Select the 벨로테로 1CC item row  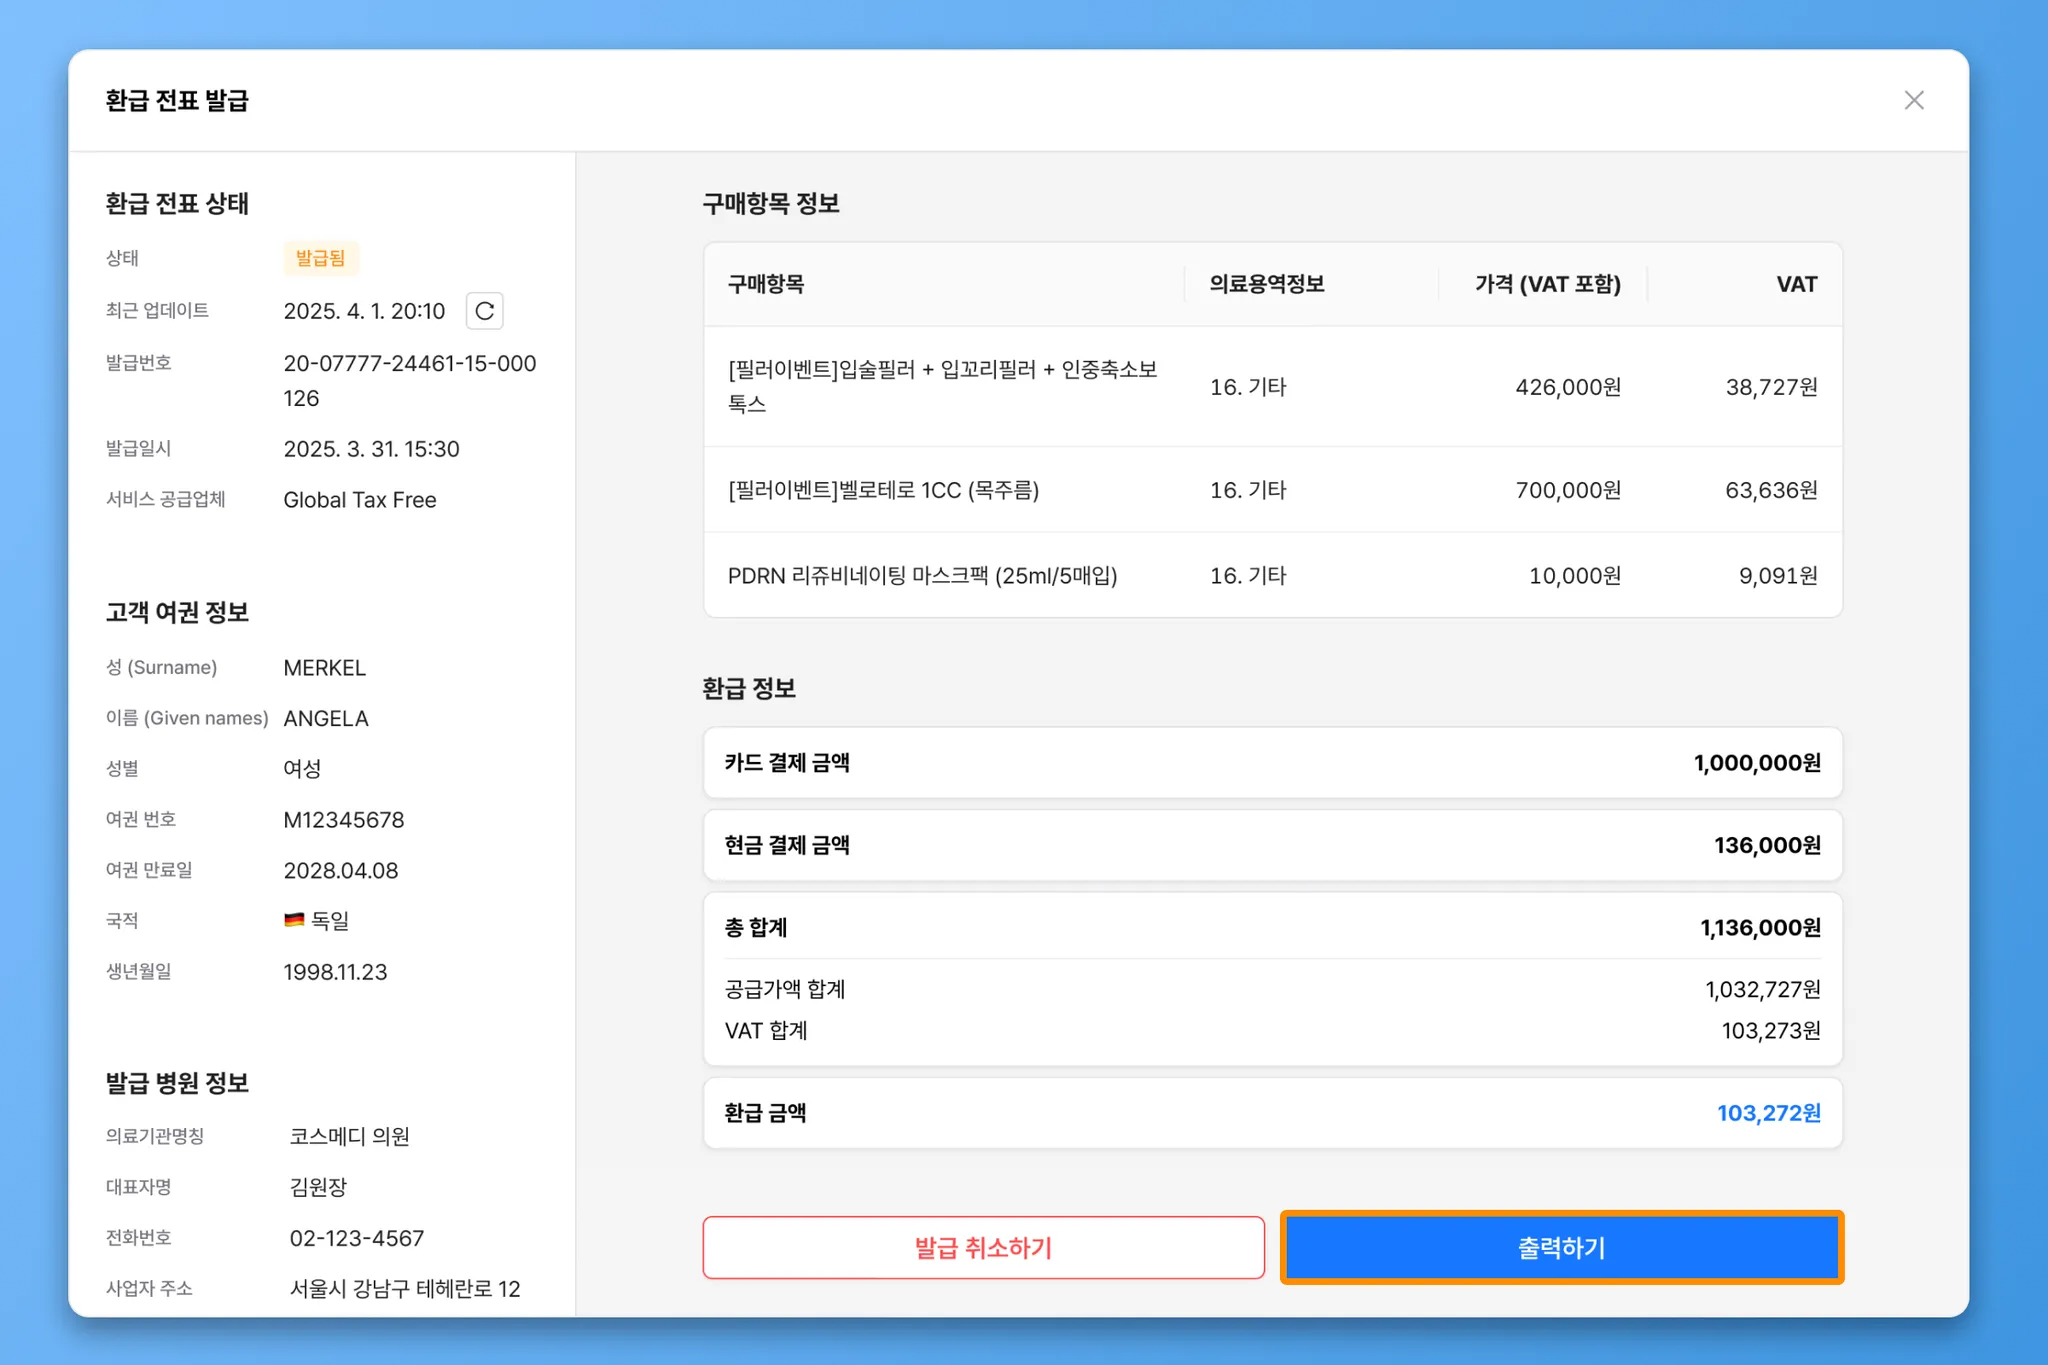pyautogui.click(x=883, y=490)
